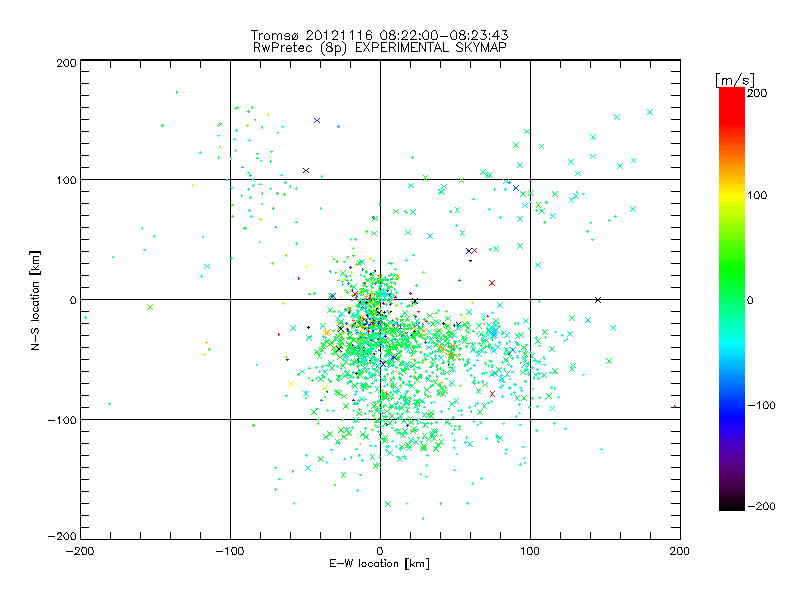Click the -100 tick label on the E-W axis
This screenshot has height=600, width=800.
coord(230,551)
